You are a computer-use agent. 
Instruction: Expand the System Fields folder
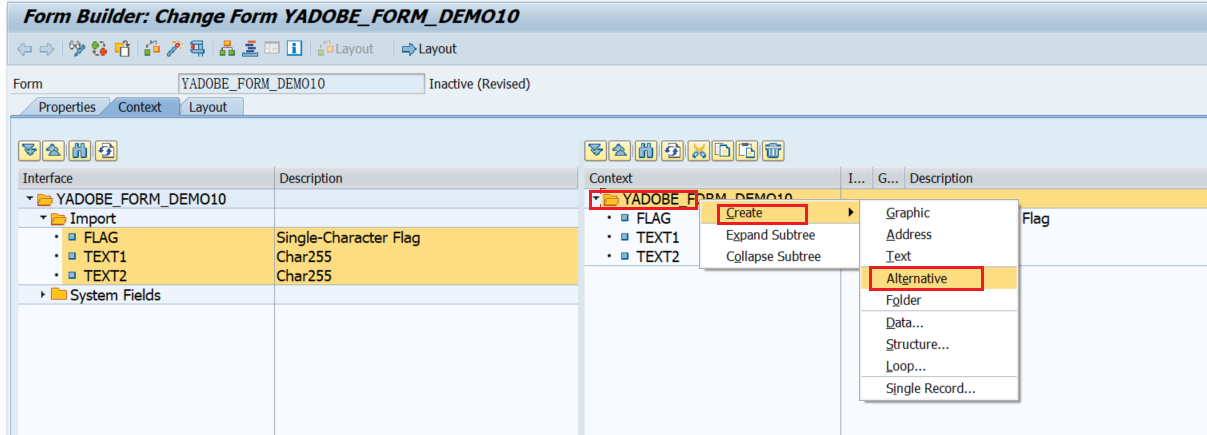[x=43, y=295]
